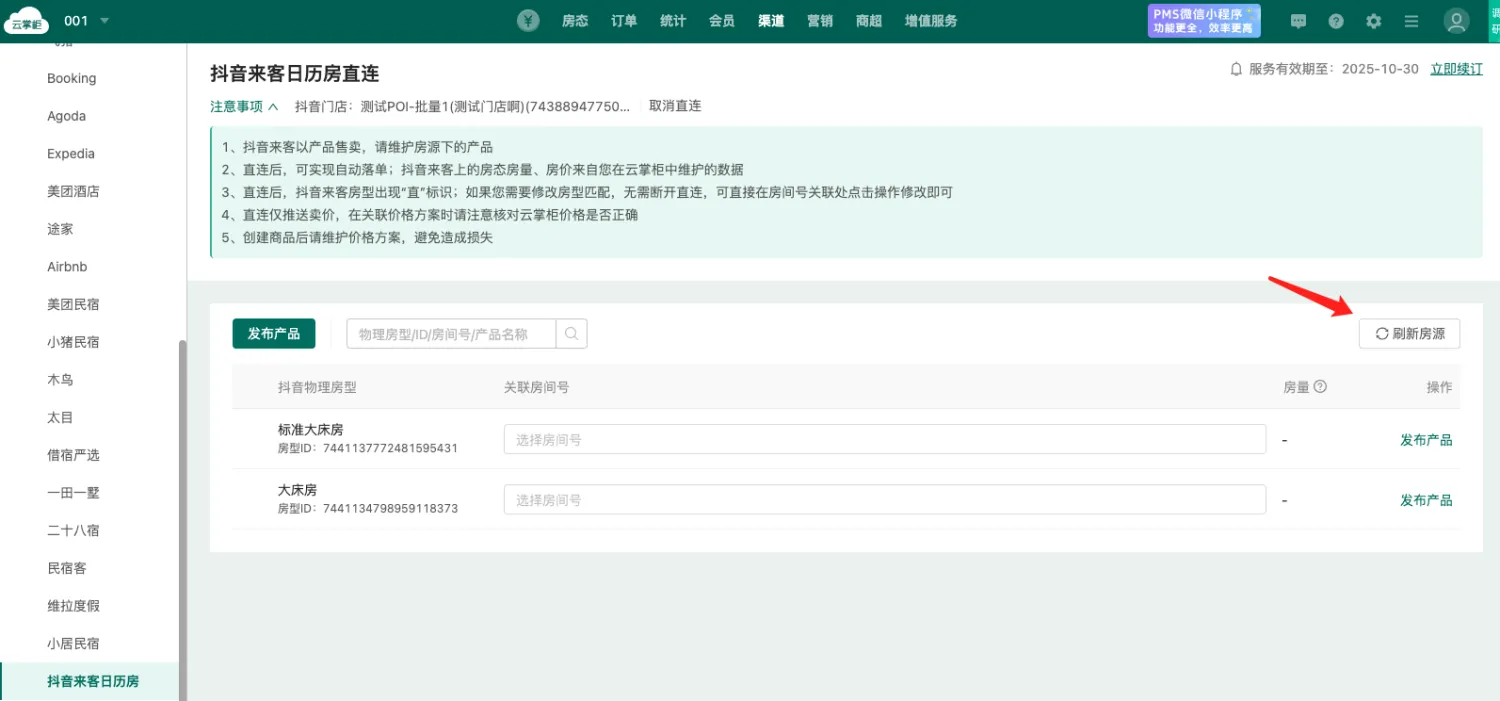Click 房型ID 7441137772481595431 text
The image size is (1500, 701).
tap(368, 449)
